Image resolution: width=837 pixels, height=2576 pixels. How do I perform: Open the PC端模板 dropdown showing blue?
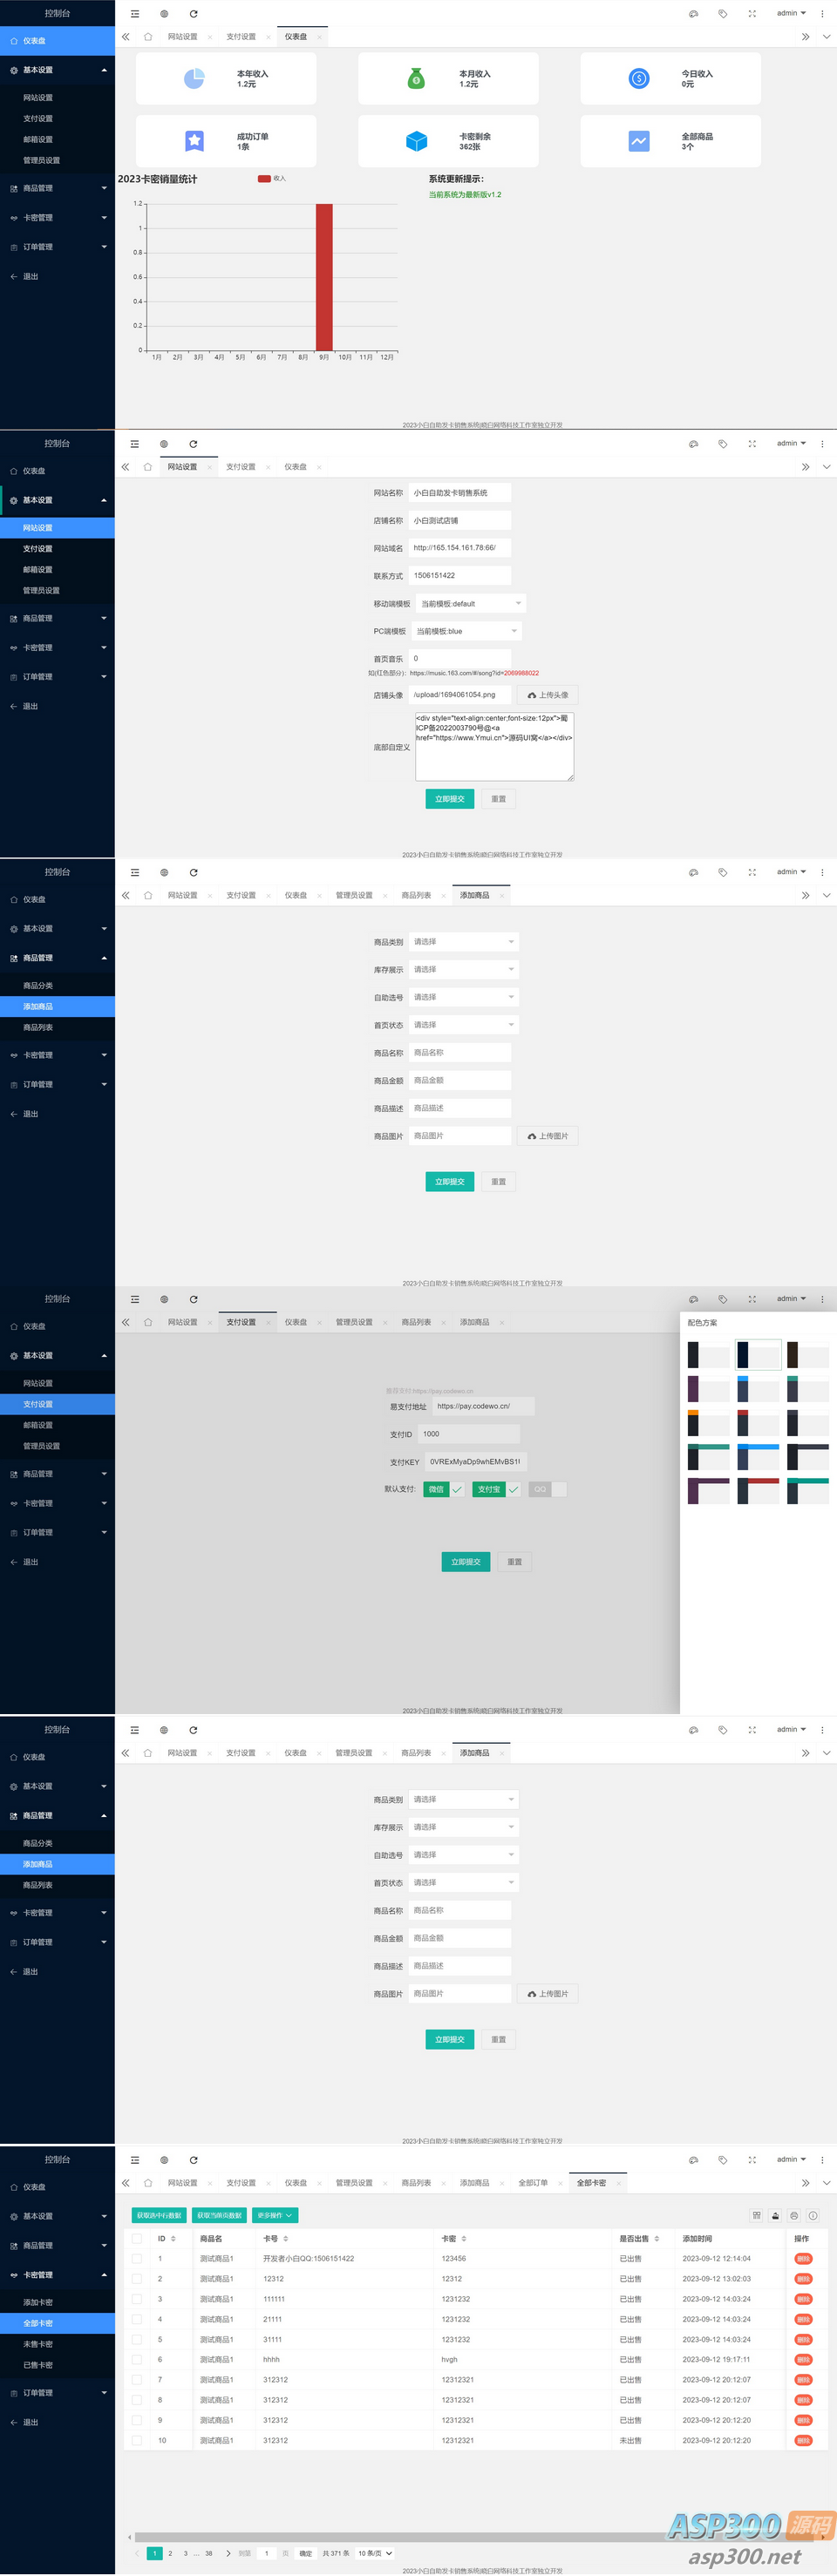tap(466, 631)
